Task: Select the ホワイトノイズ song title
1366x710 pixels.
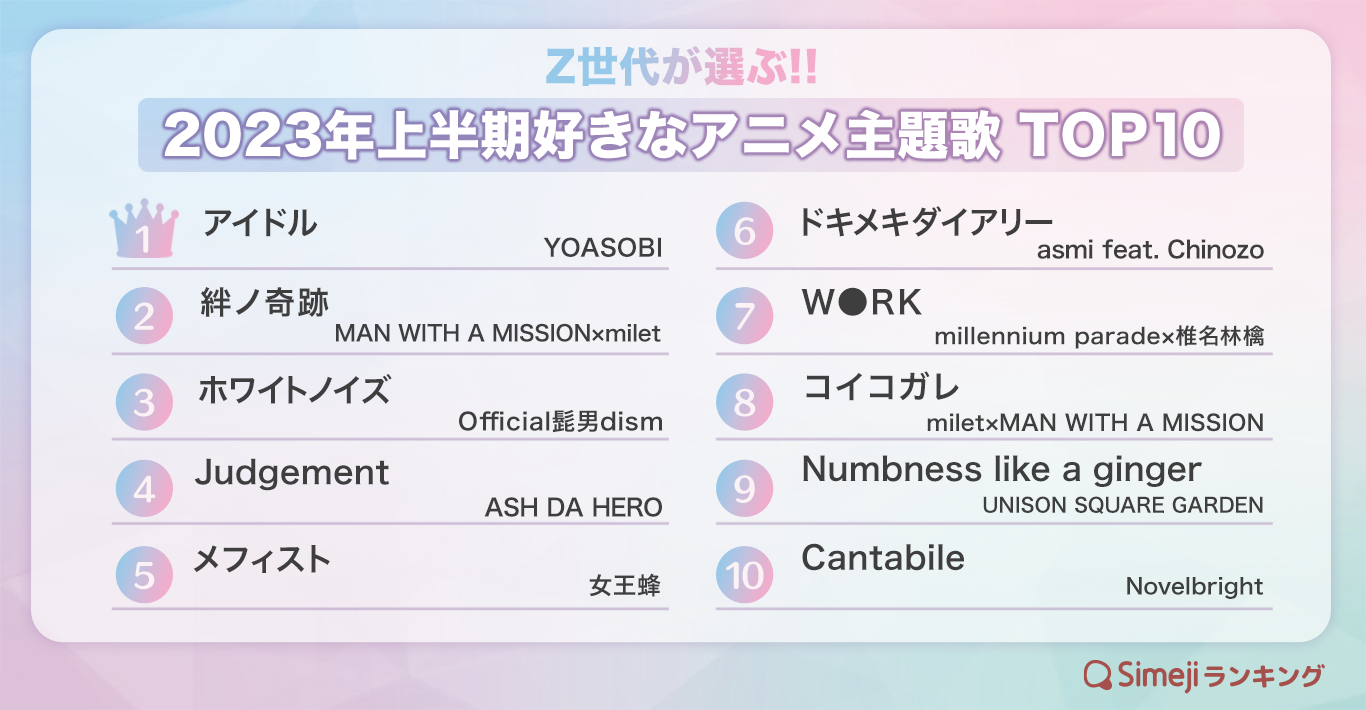Action: [x=294, y=388]
